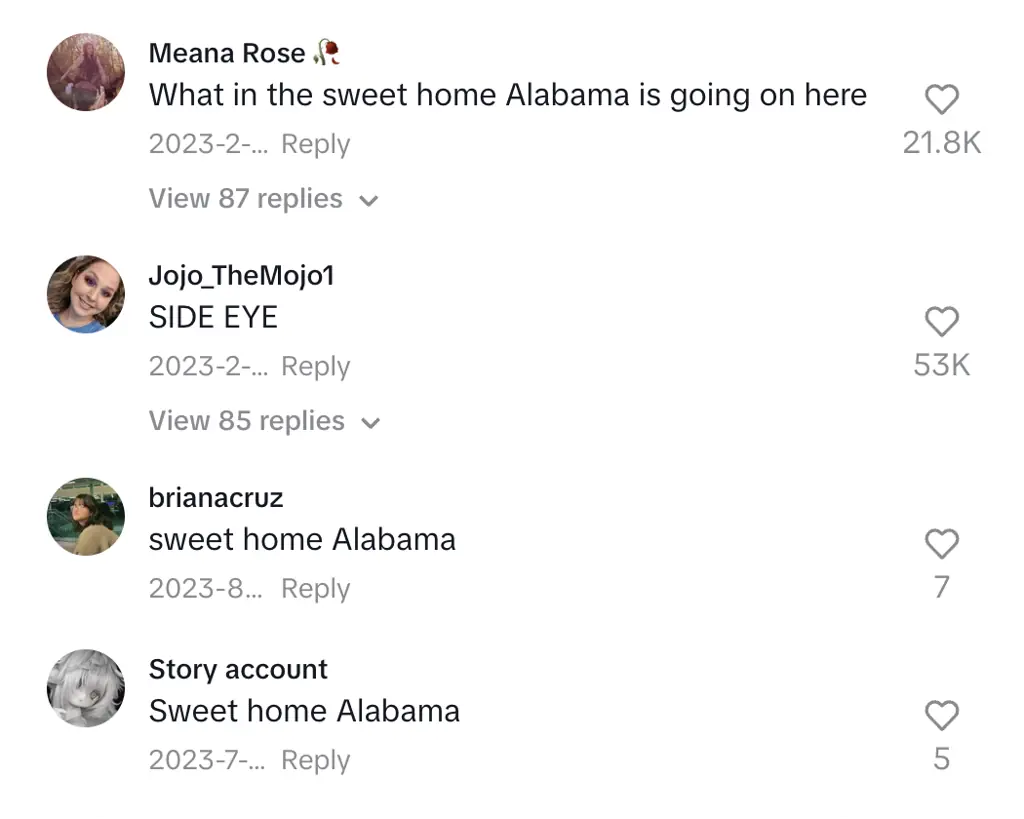Reply to Meana Rose's comment
Viewport: 1024px width, 819px height.
pyautogui.click(x=315, y=144)
